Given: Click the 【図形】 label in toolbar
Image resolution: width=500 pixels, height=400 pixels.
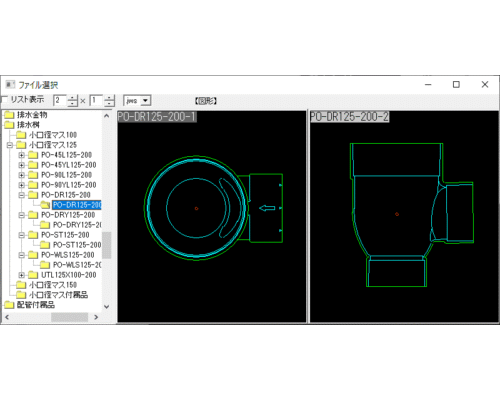Looking at the screenshot, I should click(206, 101).
